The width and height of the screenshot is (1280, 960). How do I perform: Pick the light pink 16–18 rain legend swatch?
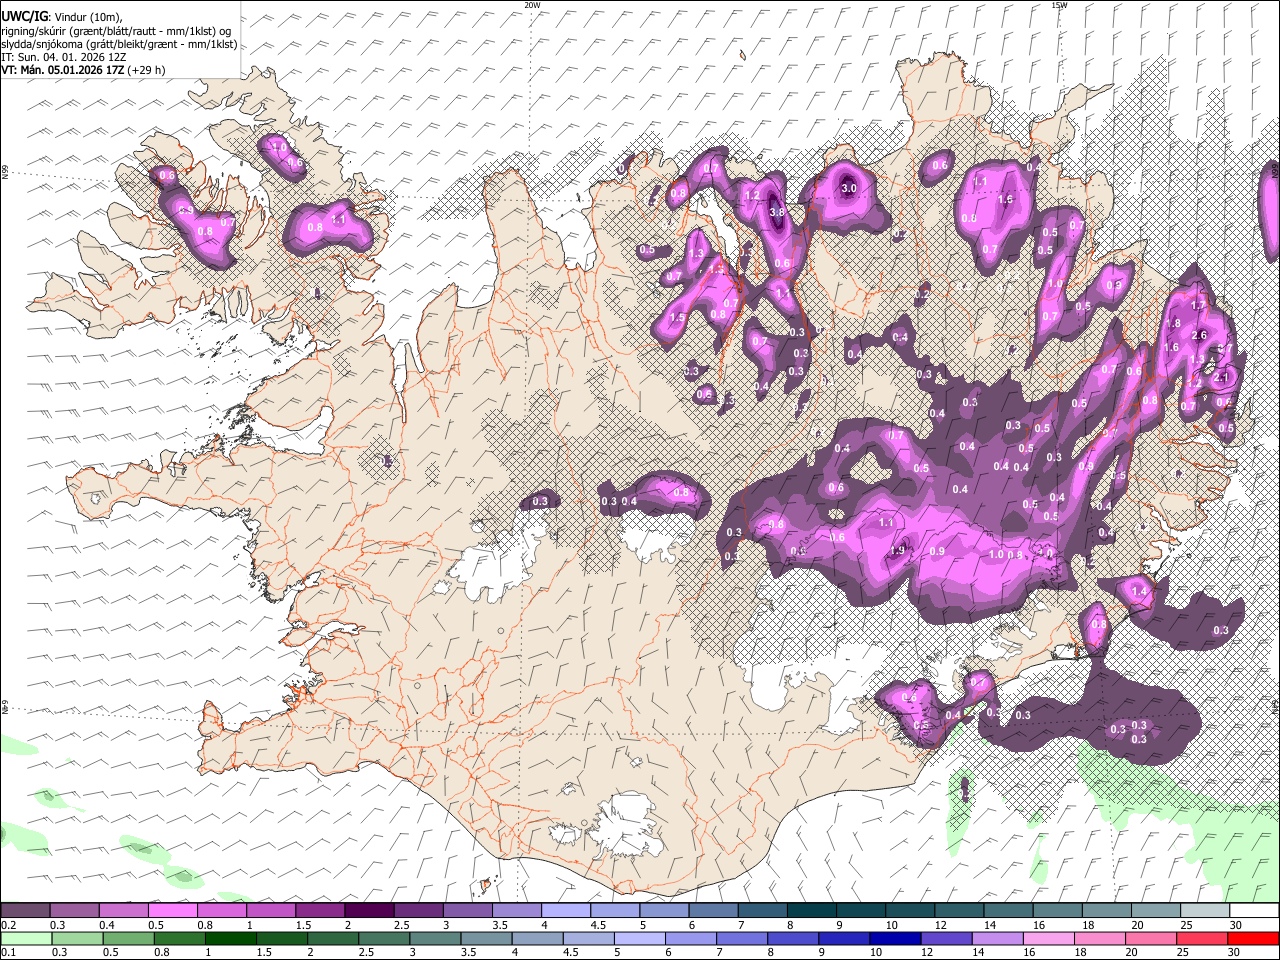pos(1048,939)
